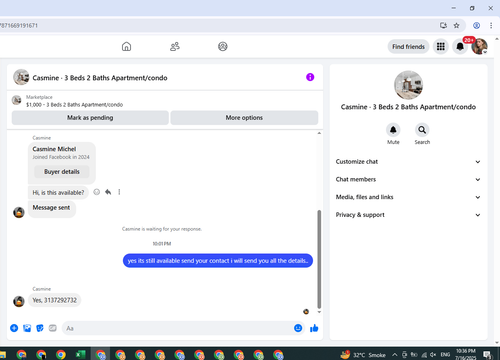Open Windows notification center icon

(487, 354)
